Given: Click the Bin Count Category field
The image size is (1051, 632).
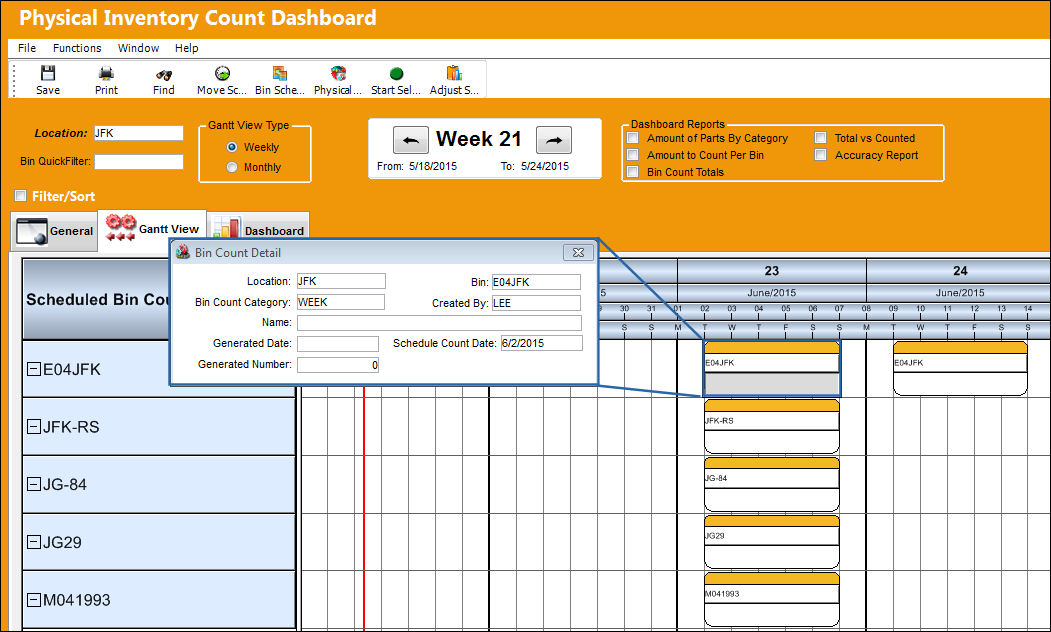Looking at the screenshot, I should click(341, 302).
